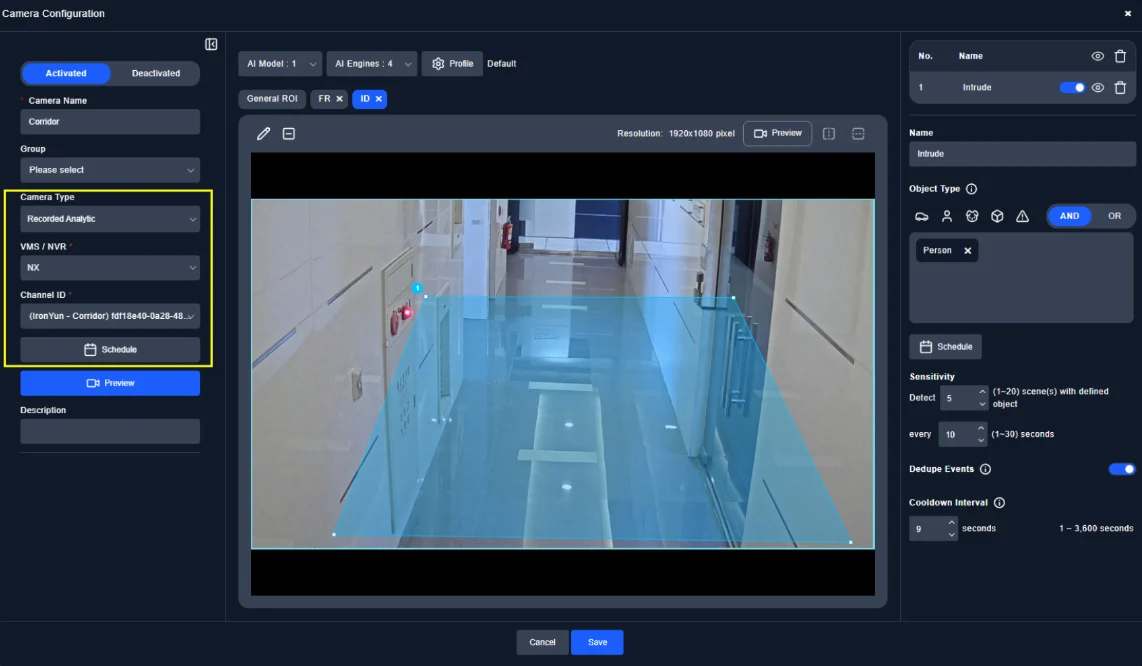Click the Description input field

[110, 431]
